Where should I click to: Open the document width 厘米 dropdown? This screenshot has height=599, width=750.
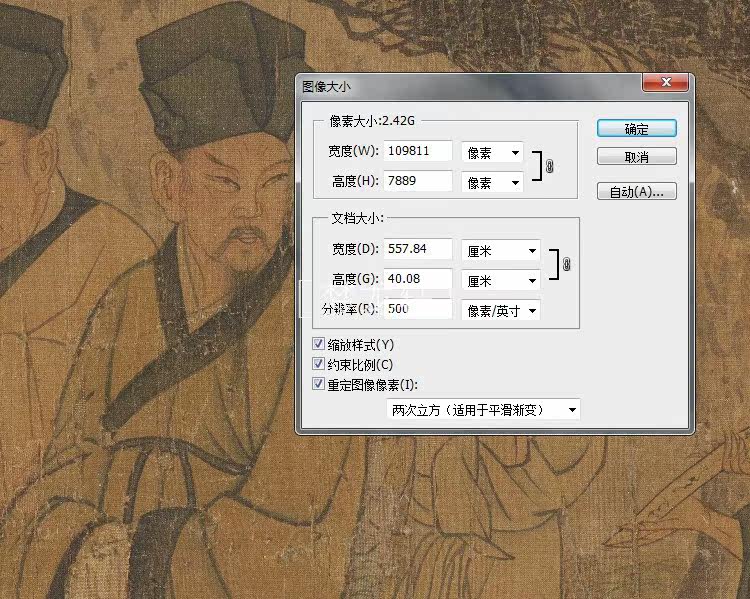pyautogui.click(x=501, y=251)
